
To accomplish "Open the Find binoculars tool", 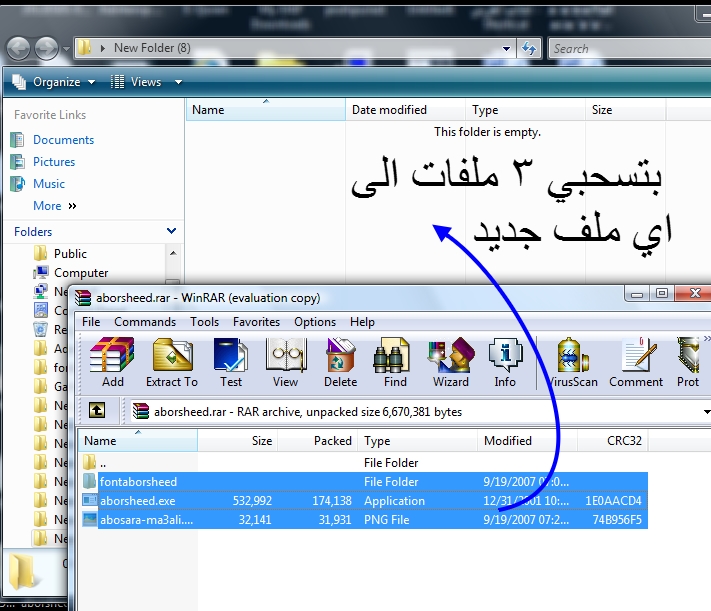I will point(395,362).
